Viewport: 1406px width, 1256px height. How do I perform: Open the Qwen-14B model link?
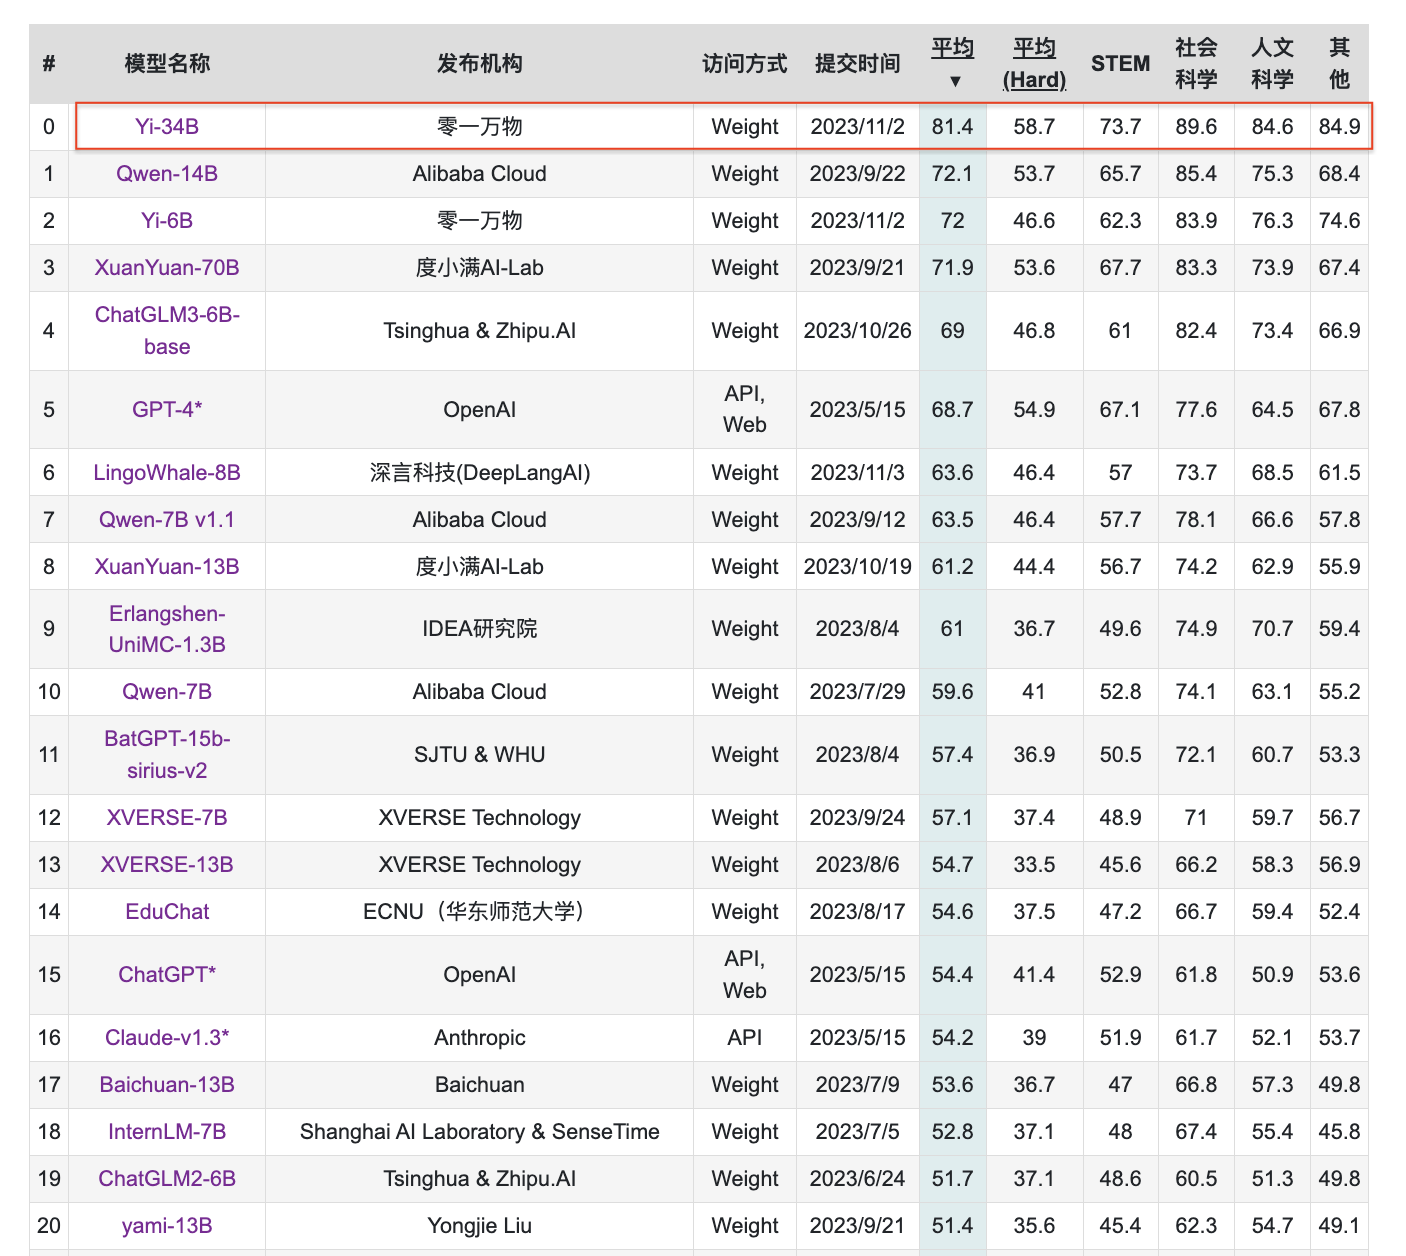pos(166,173)
